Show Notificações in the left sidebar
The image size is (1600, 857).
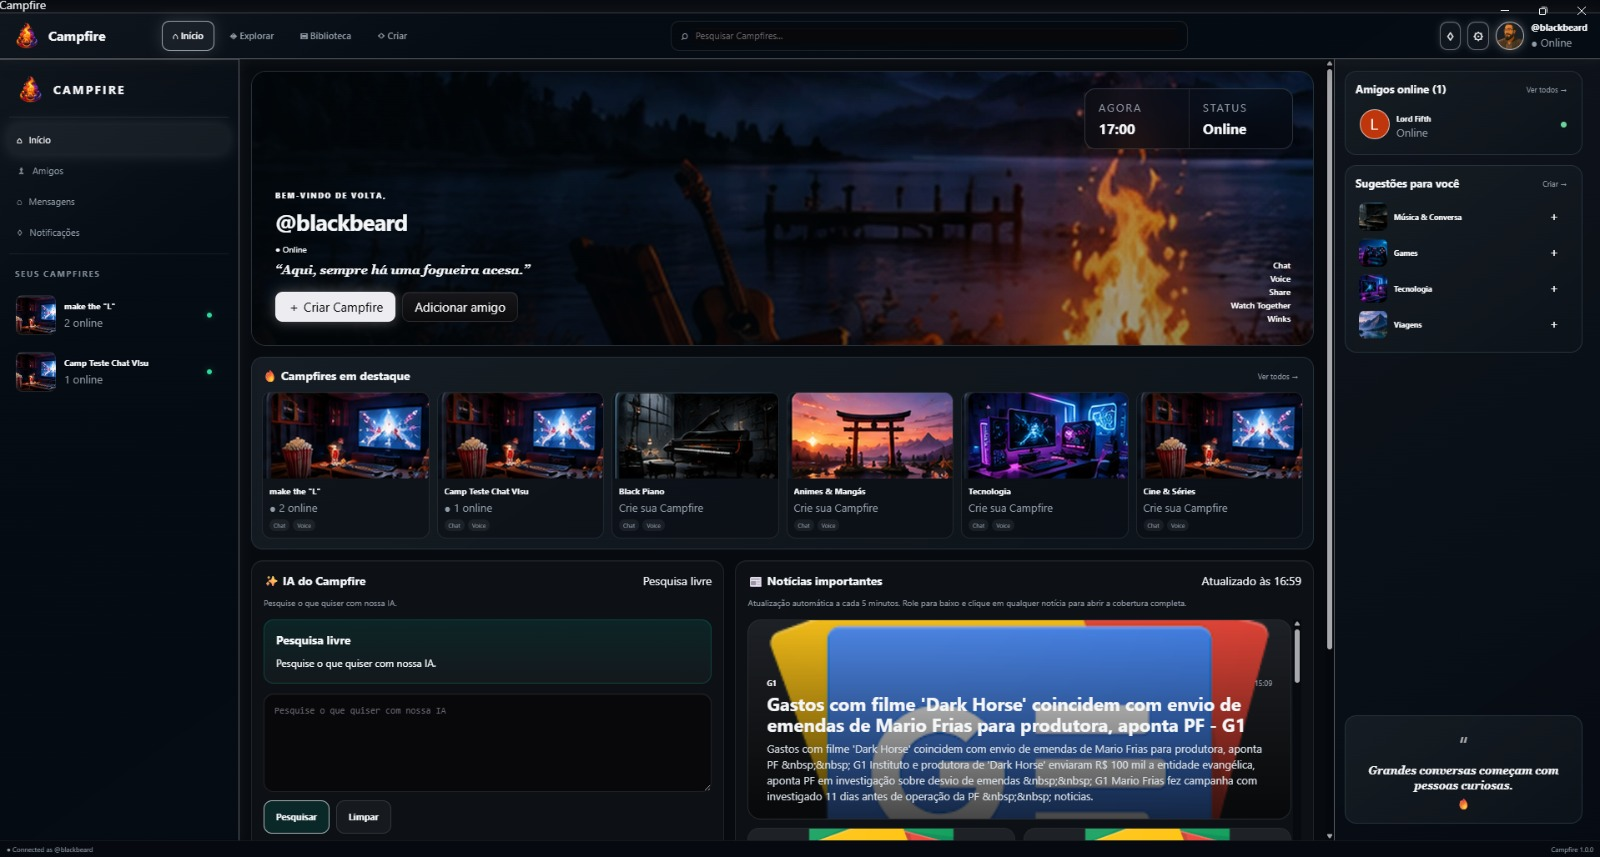[118, 233]
